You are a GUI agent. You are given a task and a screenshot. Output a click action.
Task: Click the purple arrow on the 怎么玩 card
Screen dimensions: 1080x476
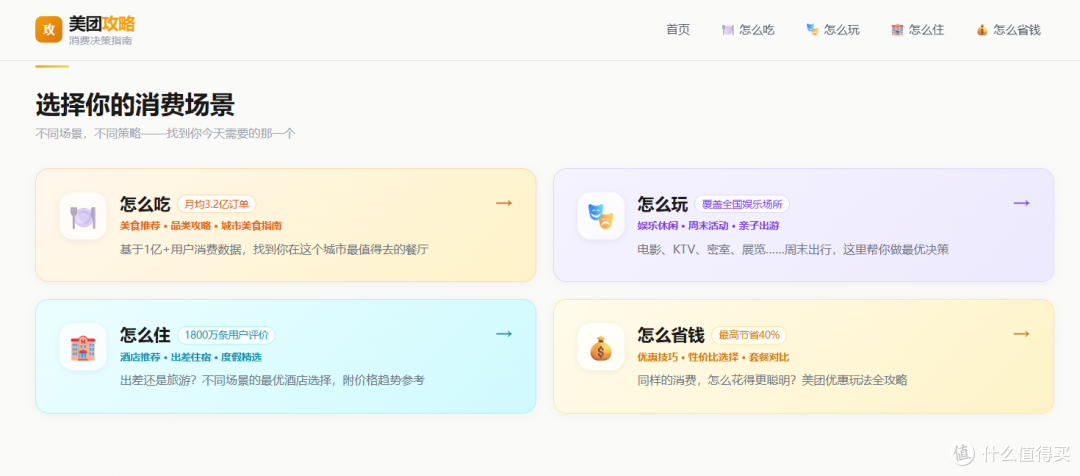pyautogui.click(x=1021, y=203)
